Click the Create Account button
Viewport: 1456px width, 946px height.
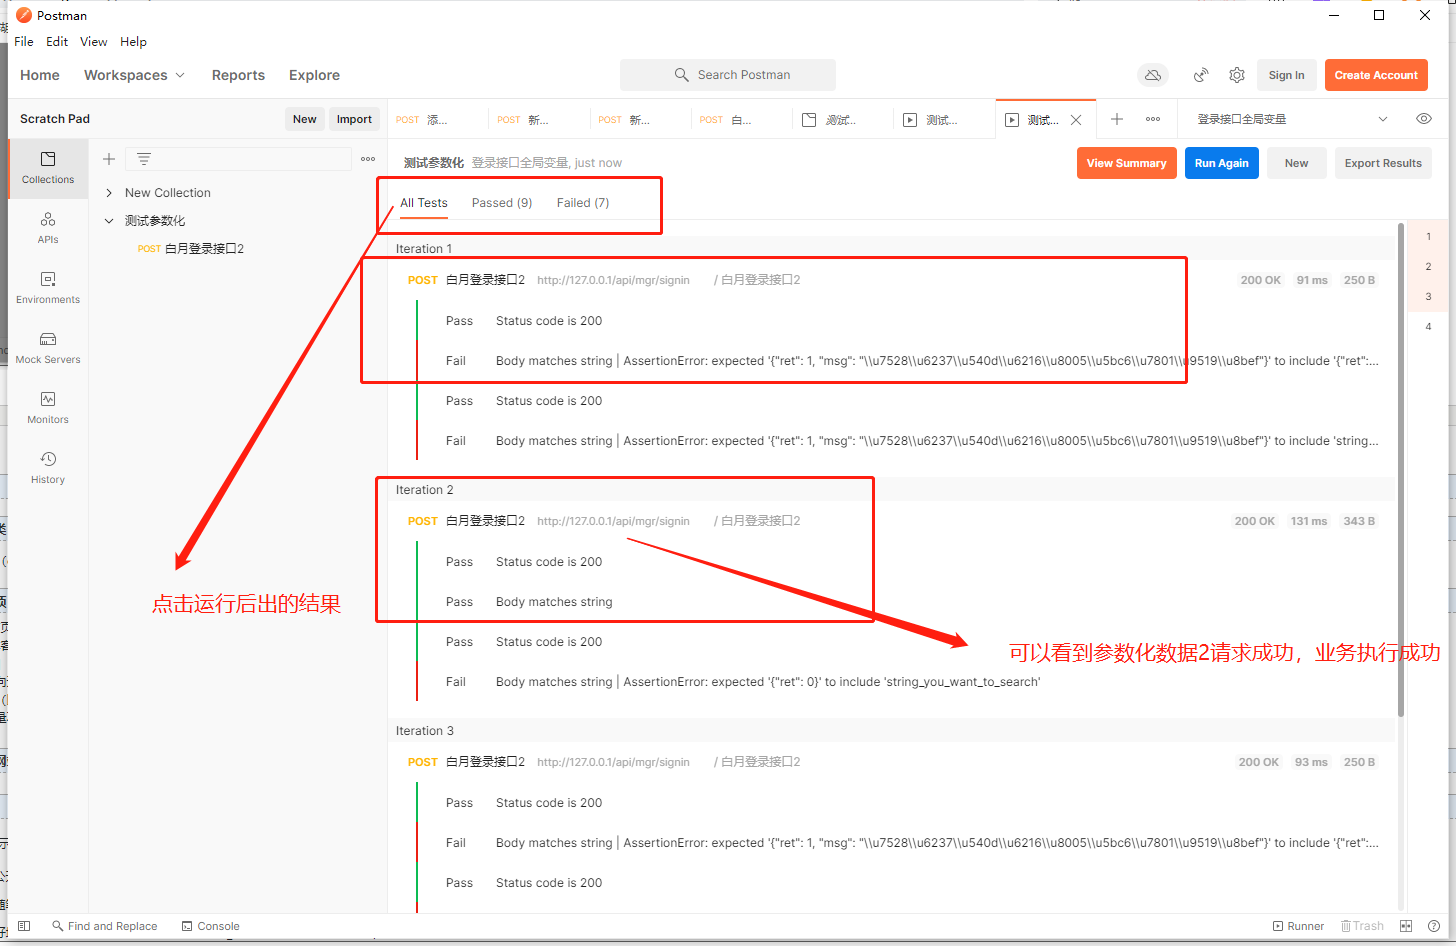[x=1376, y=75]
